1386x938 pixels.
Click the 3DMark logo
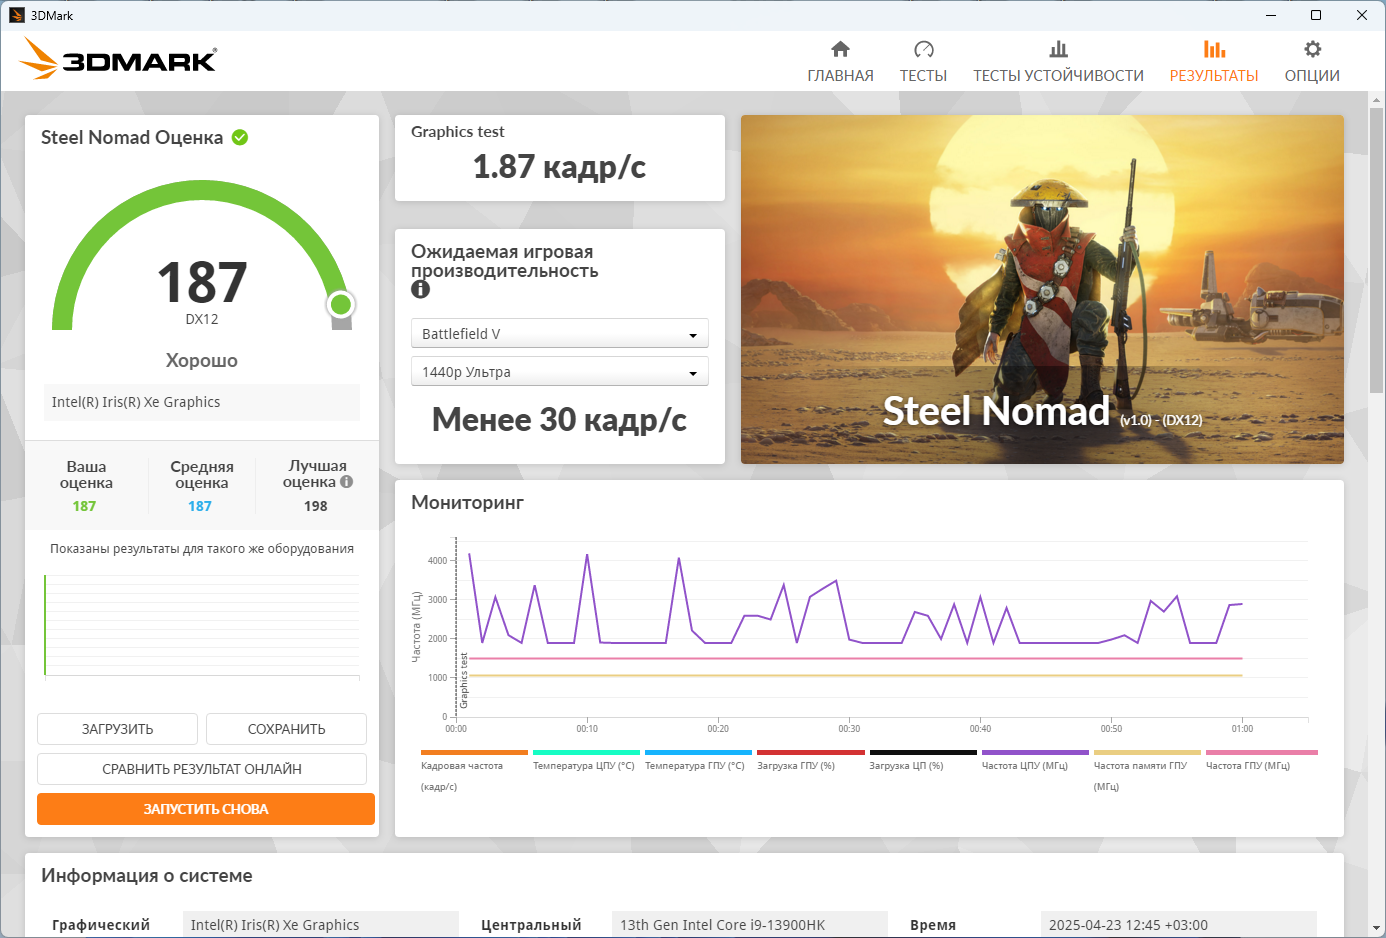tap(118, 59)
